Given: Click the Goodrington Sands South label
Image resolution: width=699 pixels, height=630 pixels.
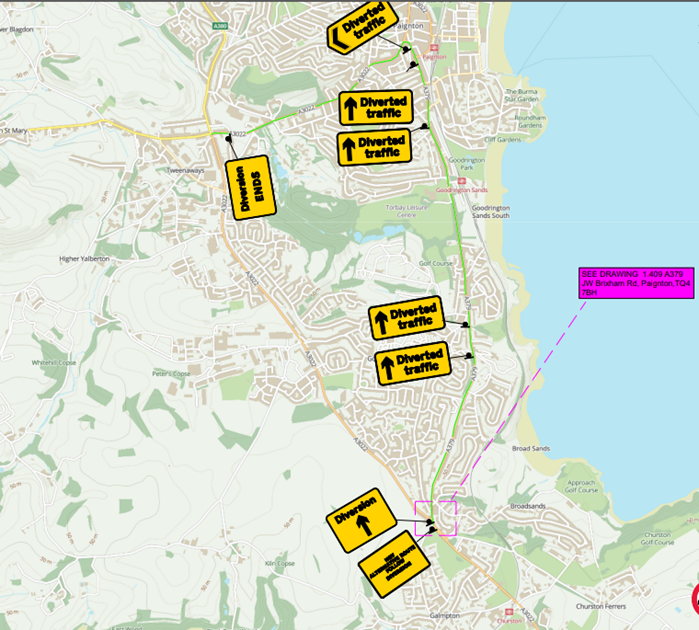Looking at the screenshot, I should (x=490, y=212).
